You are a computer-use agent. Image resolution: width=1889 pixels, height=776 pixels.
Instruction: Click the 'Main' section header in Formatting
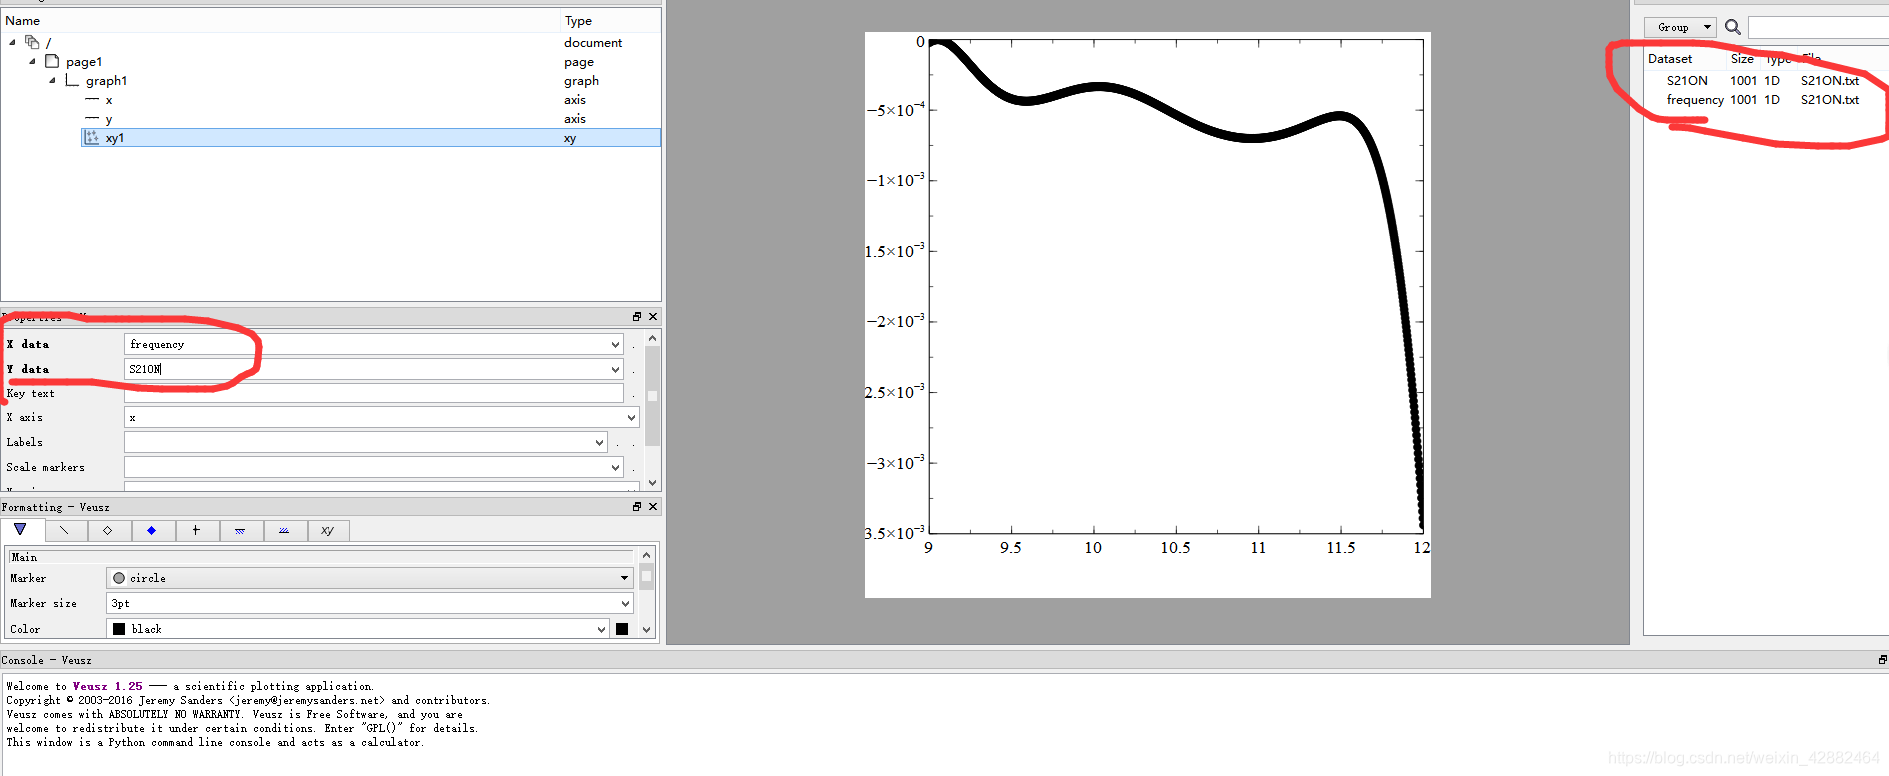(320, 557)
